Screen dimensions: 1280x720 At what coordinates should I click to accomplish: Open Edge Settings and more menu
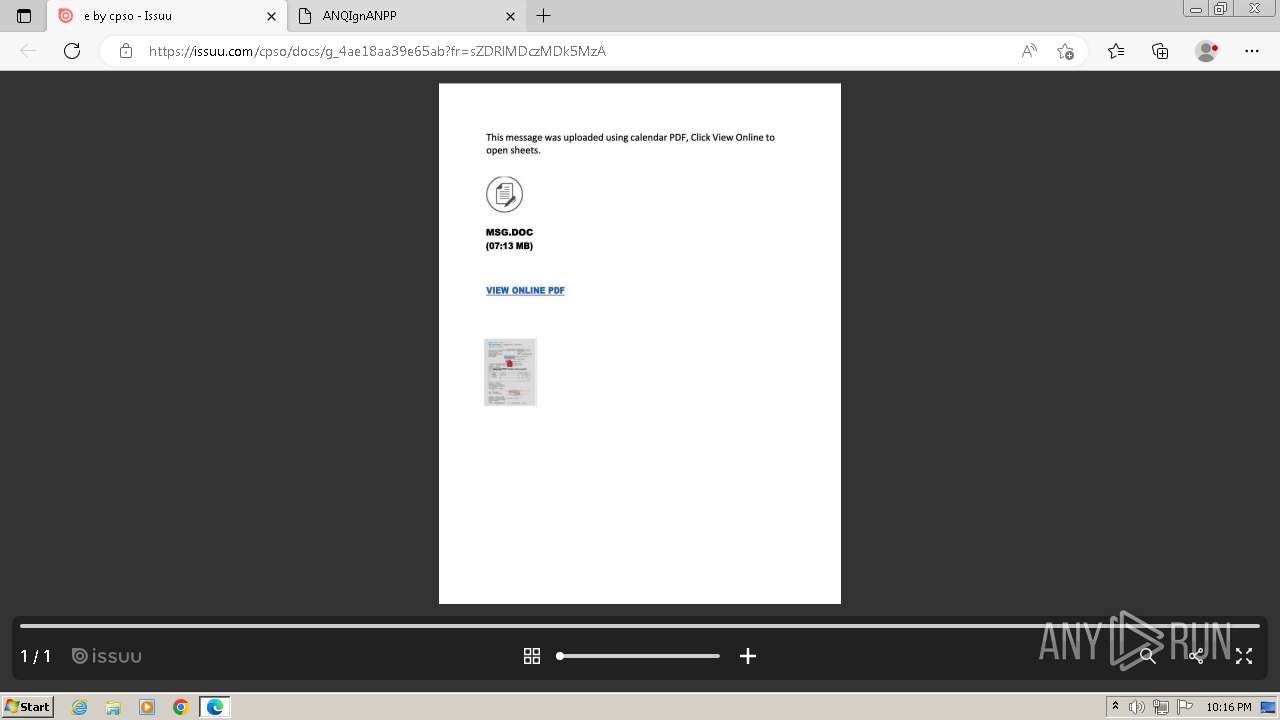point(1251,51)
